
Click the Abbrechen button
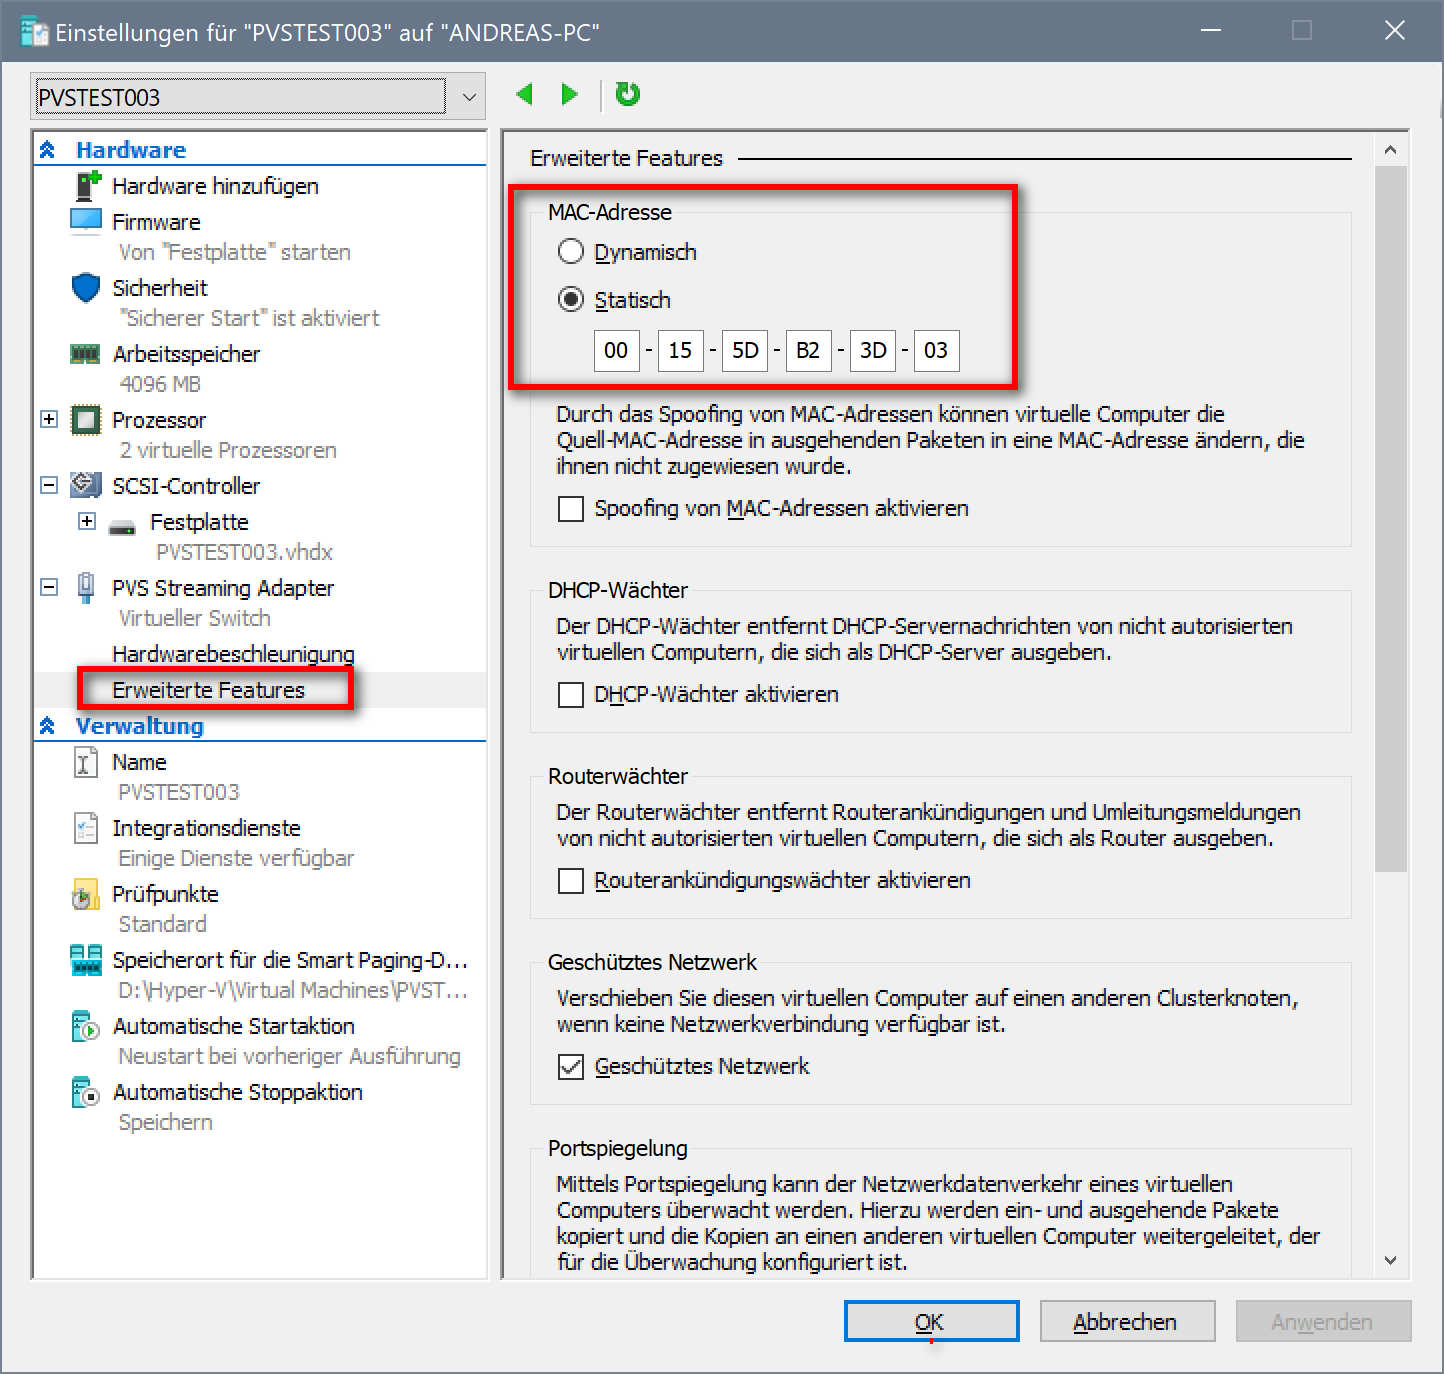point(1127,1321)
